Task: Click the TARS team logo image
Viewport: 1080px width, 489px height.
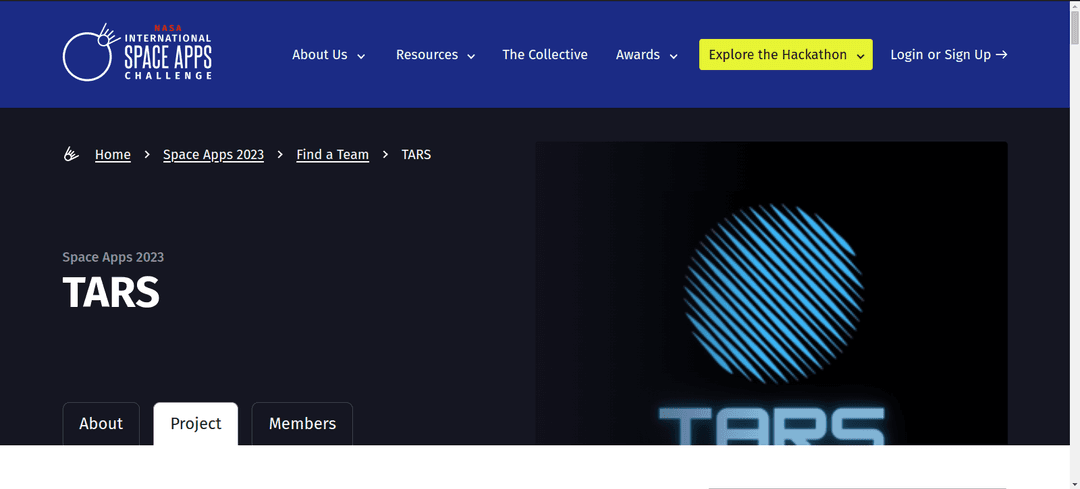Action: tap(771, 293)
